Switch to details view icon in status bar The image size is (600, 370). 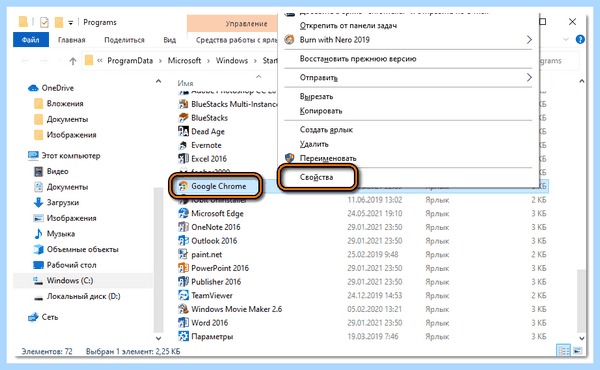(563, 351)
